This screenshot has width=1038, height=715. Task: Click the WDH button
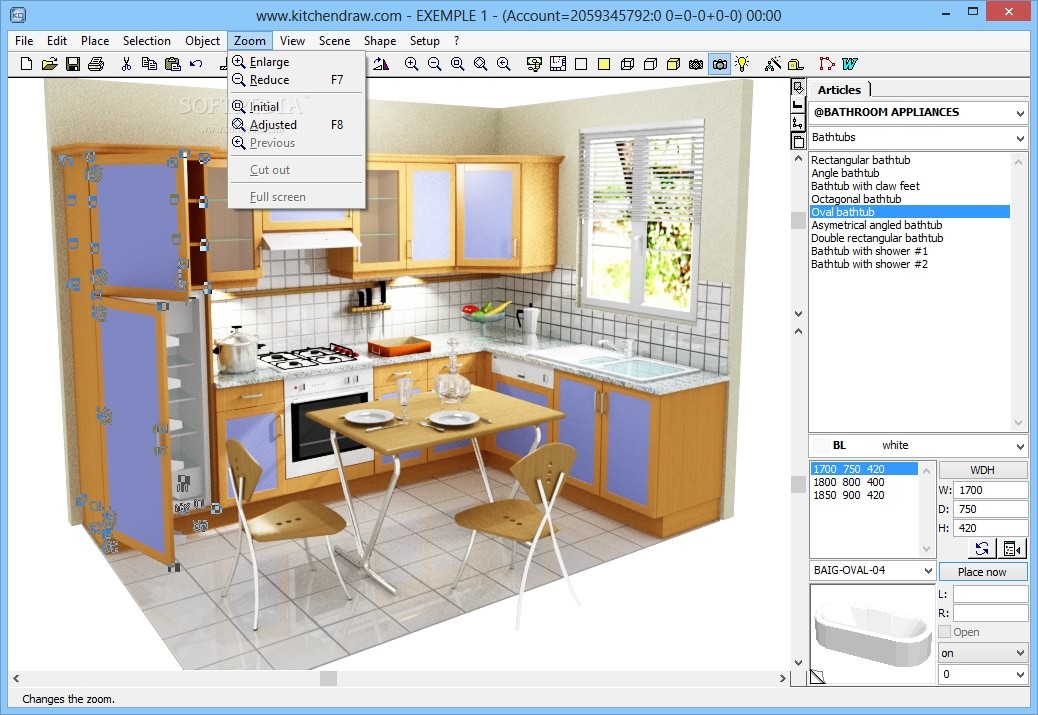point(983,470)
